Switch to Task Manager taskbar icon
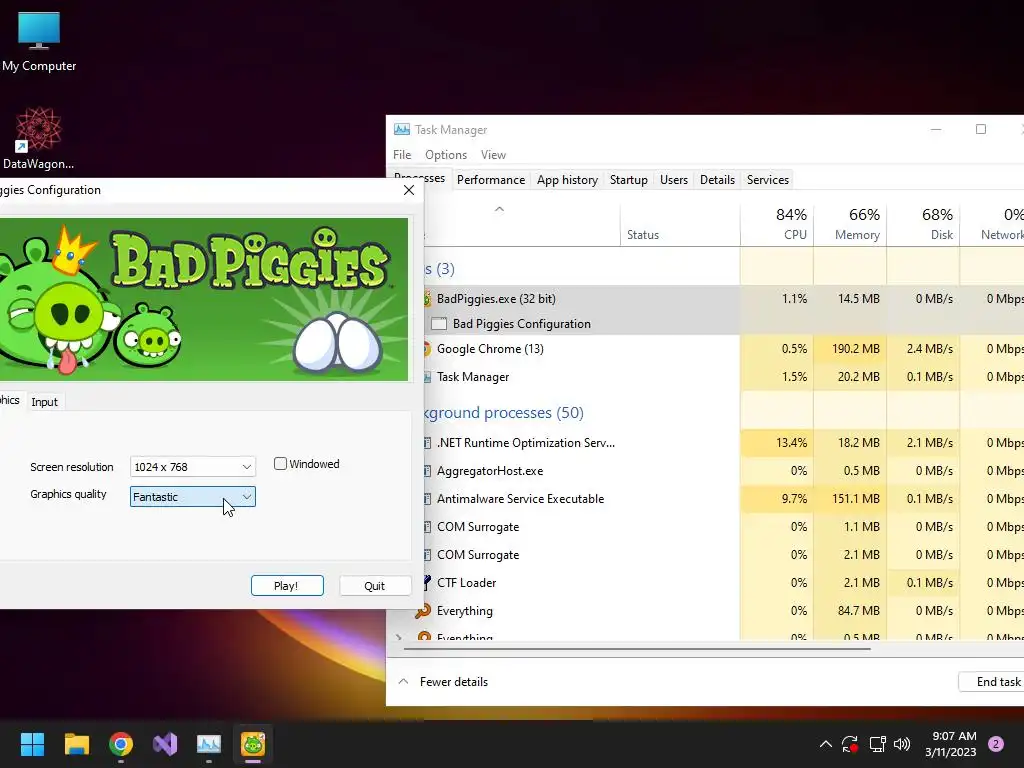Image resolution: width=1024 pixels, height=768 pixels. coord(209,744)
